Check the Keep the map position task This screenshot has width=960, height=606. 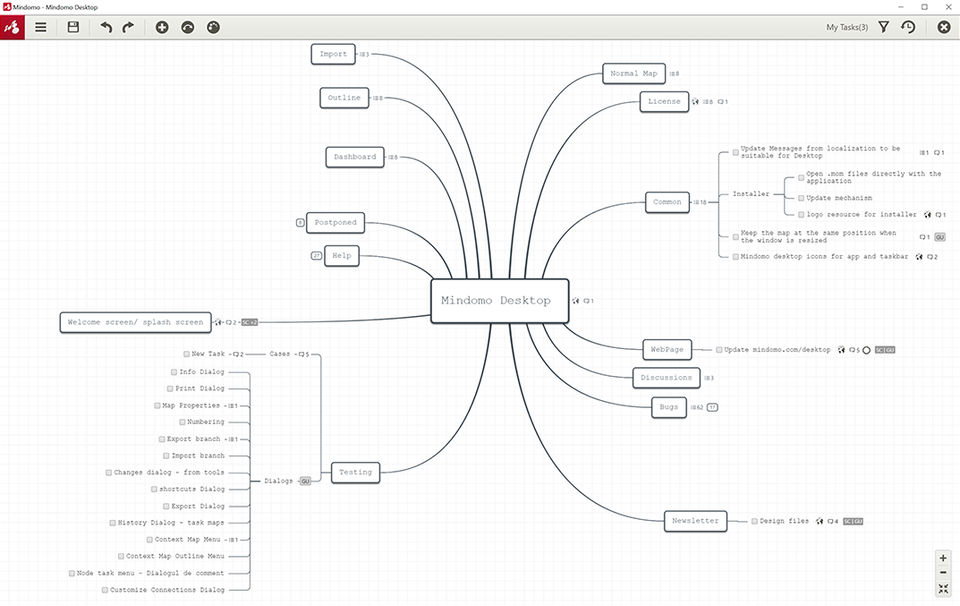[735, 237]
